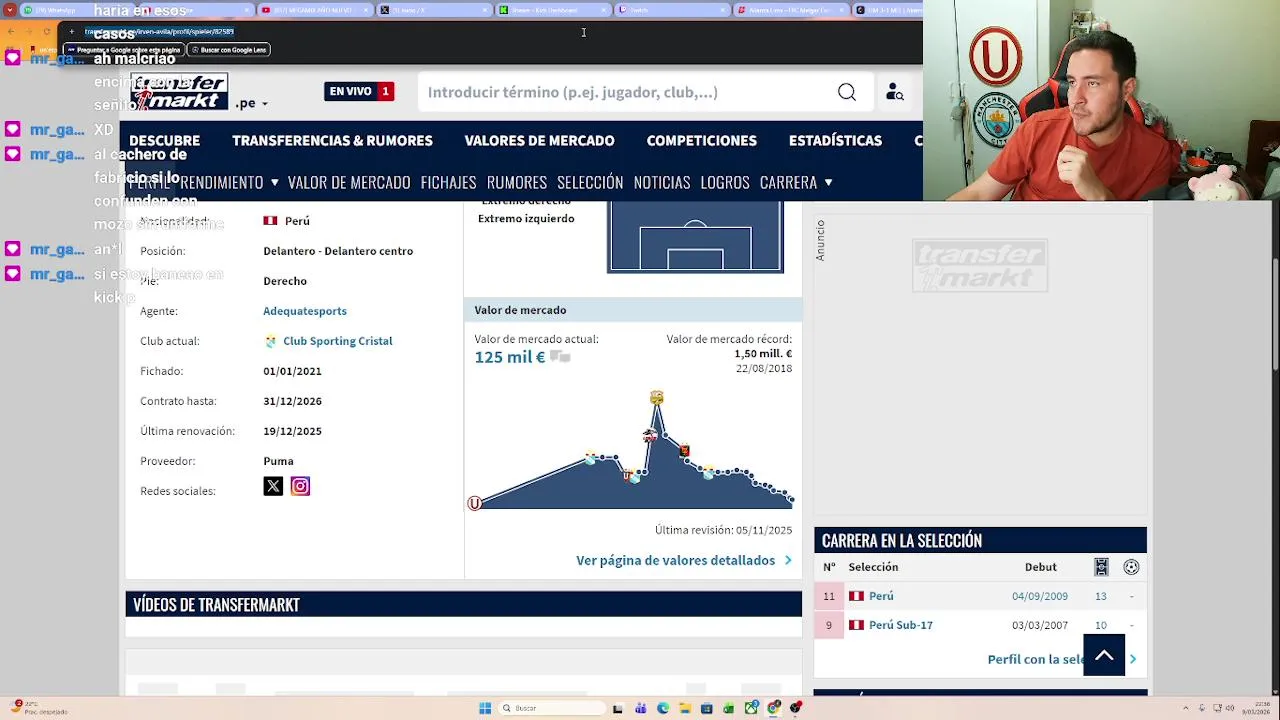Click the 13 appearances for Perú
The image size is (1280, 720).
point(1101,596)
